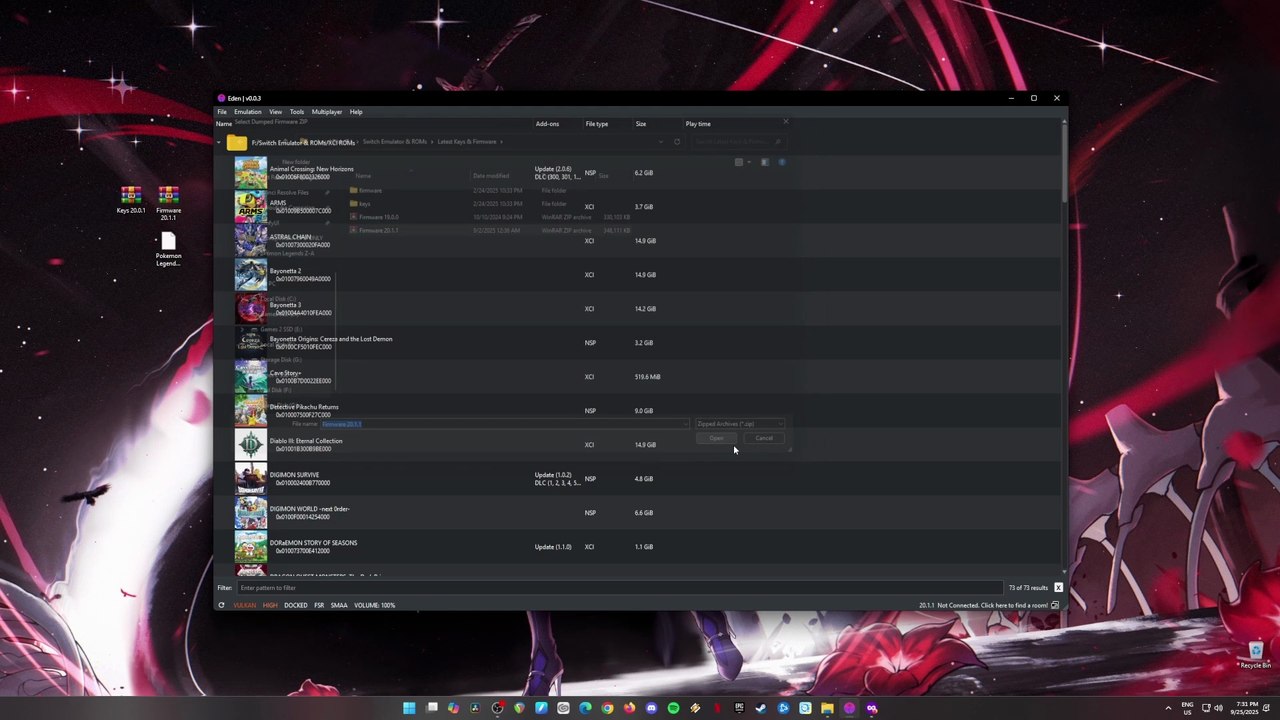Clear the filter with the X icon
This screenshot has height=720, width=1280.
coord(1058,588)
